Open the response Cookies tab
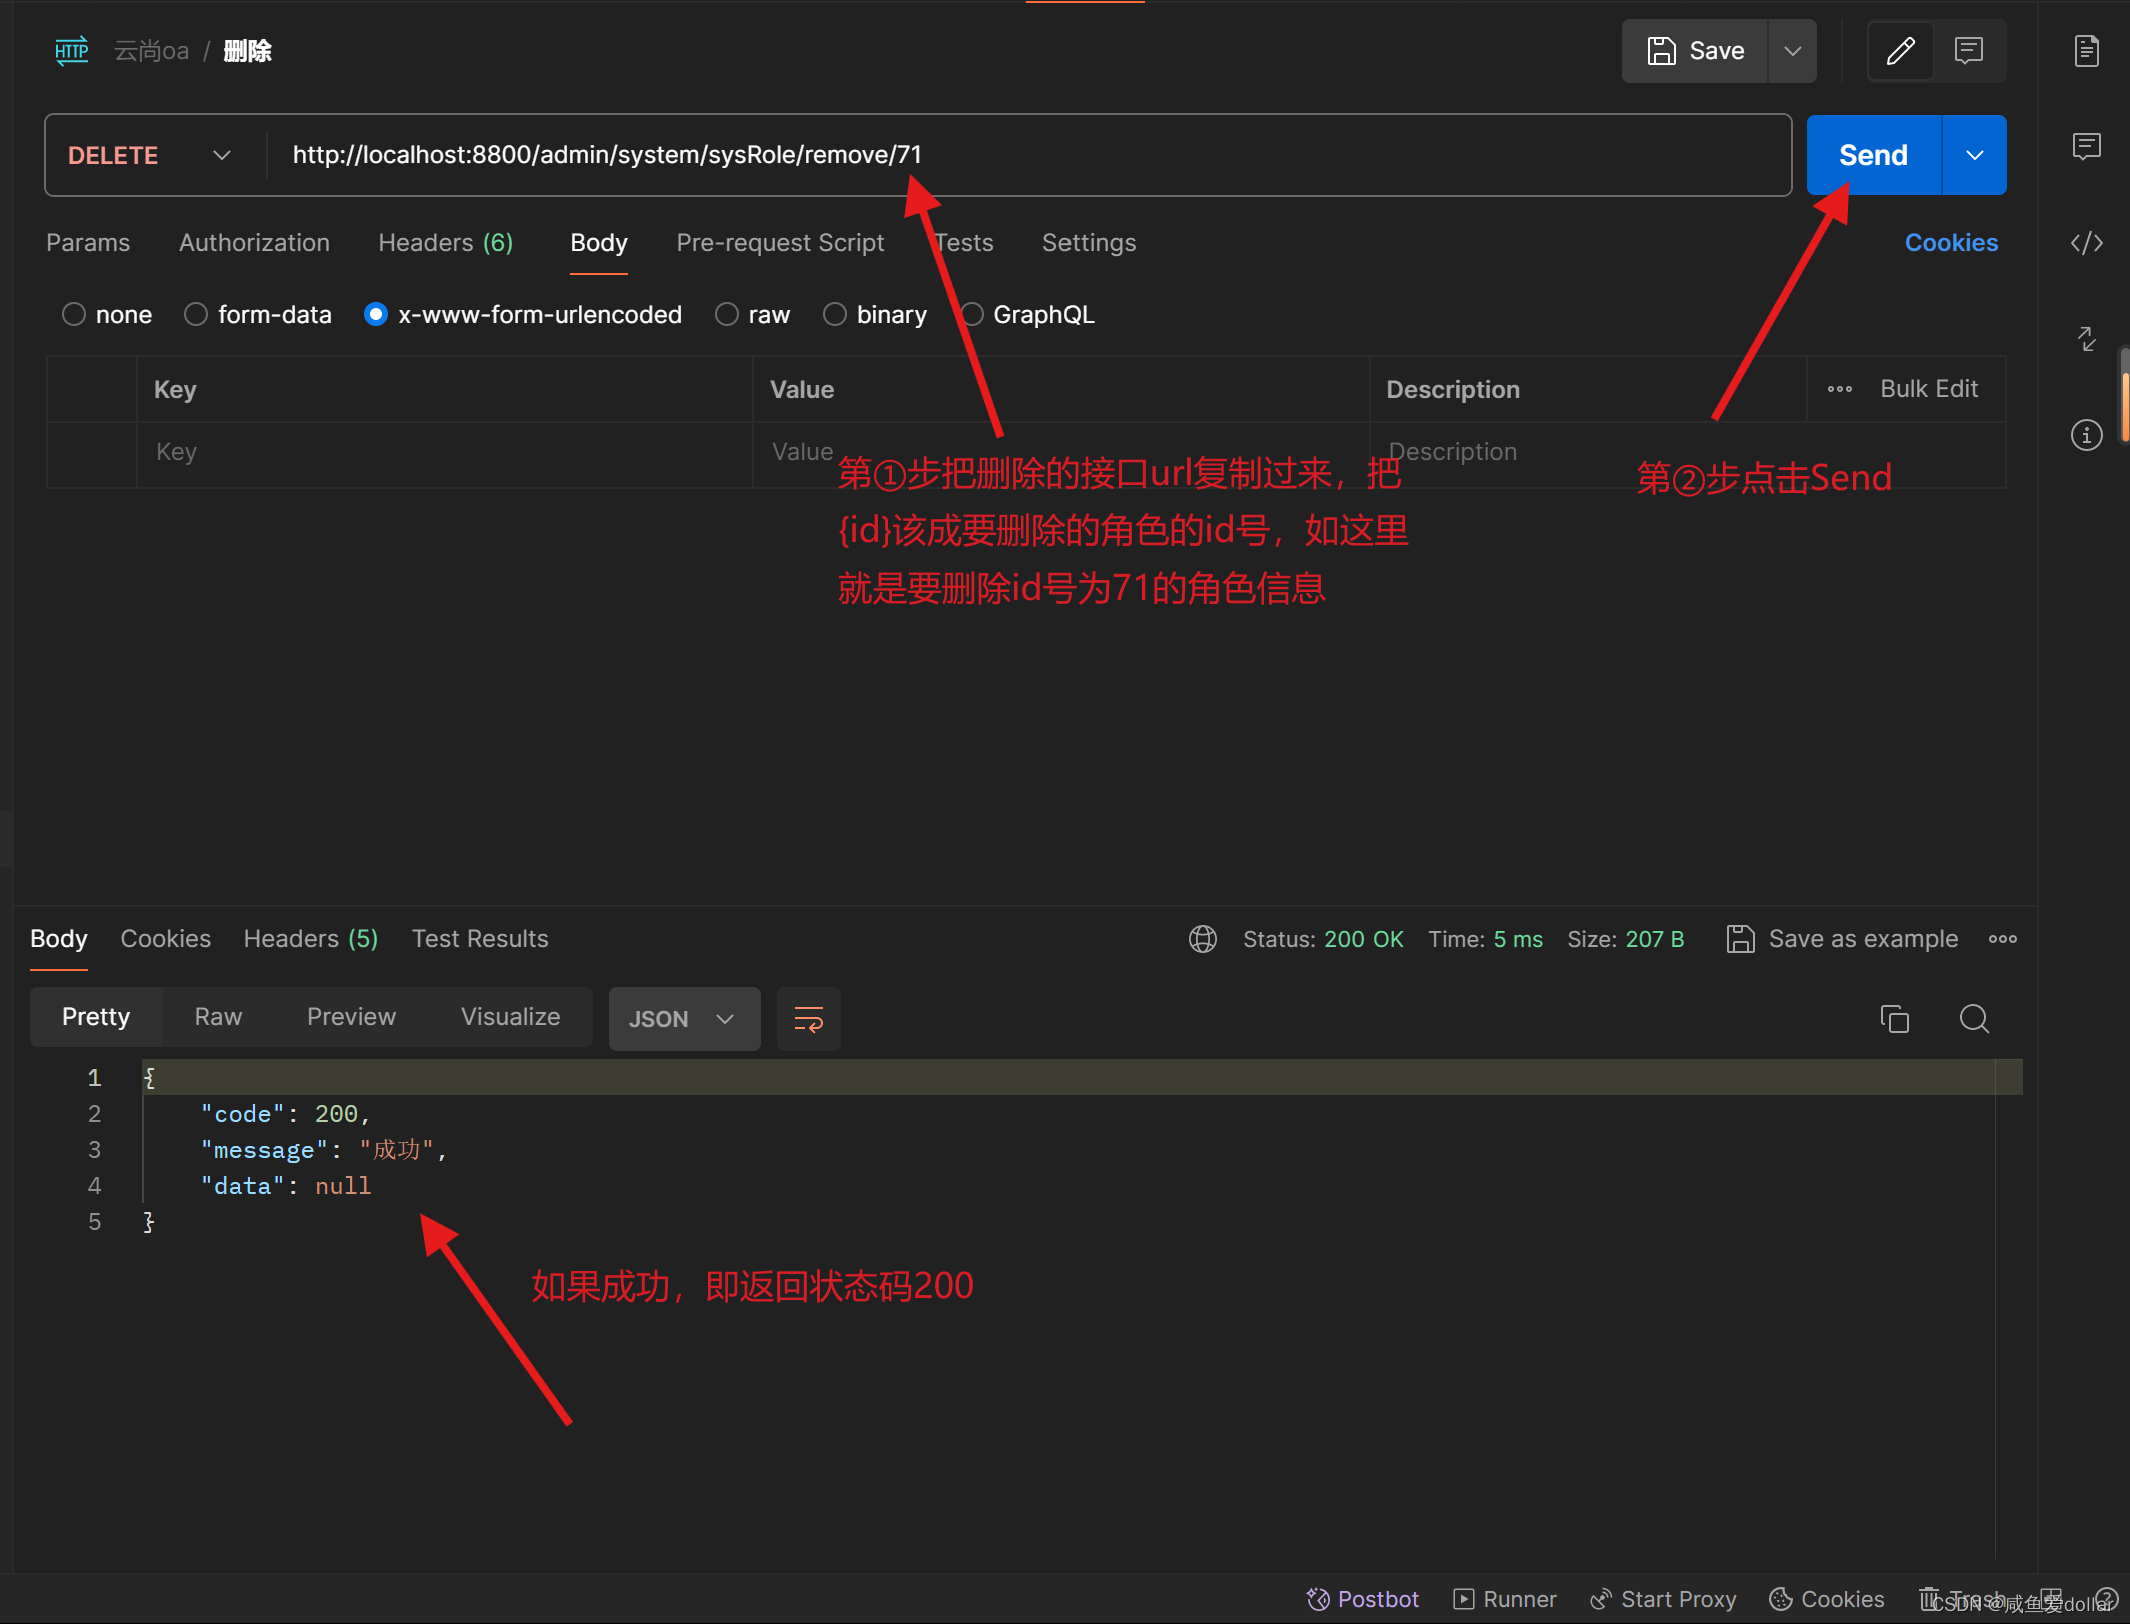Image resolution: width=2130 pixels, height=1624 pixels. 166,939
